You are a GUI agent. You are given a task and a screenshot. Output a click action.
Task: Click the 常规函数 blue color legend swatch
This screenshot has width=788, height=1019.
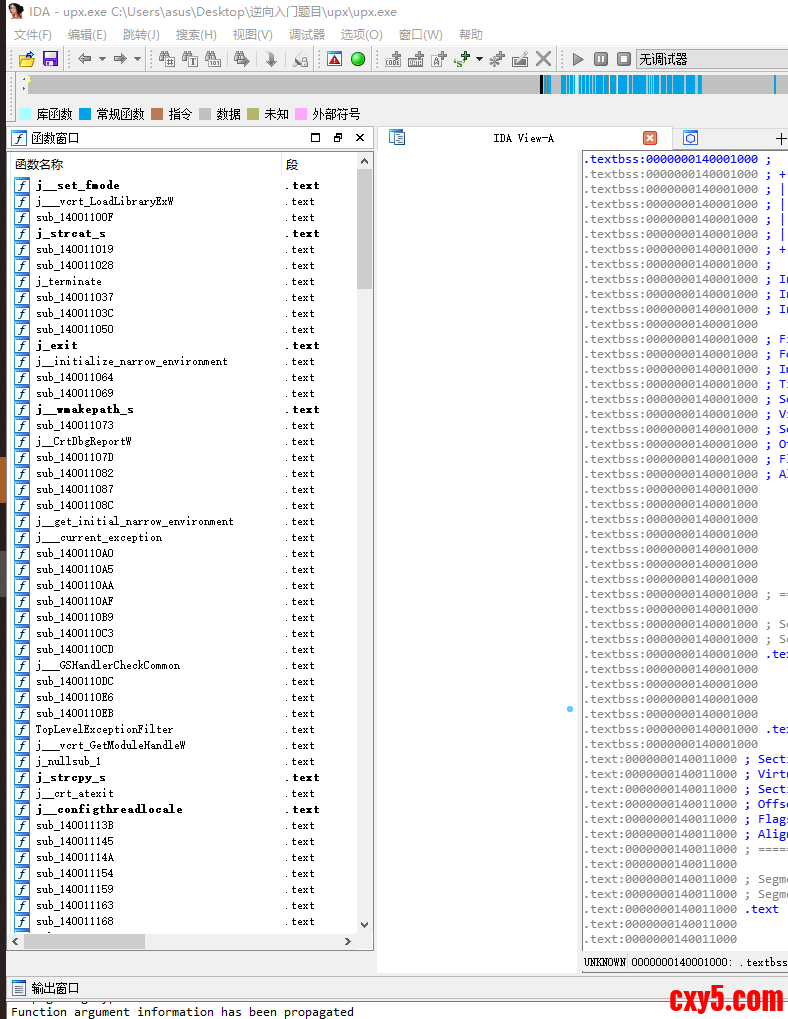[x=85, y=114]
